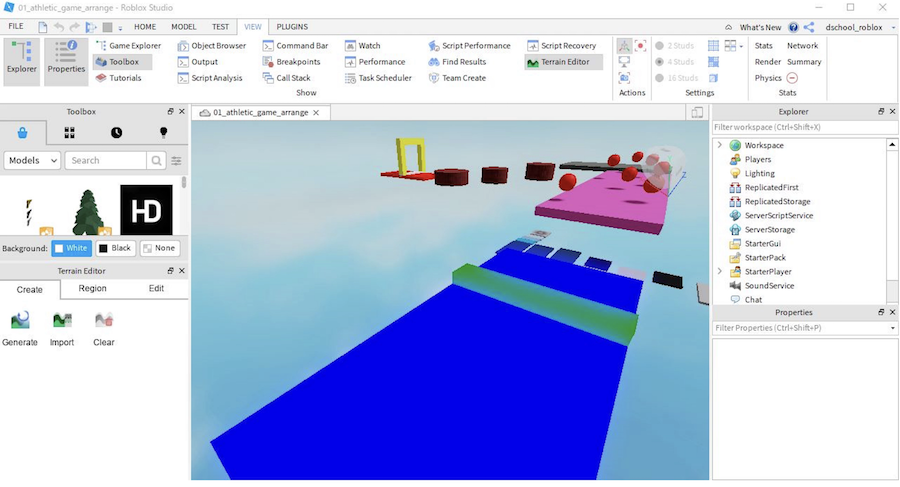Viewport: 900px width, 487px height.
Task: Select the pine tree model thumbnail
Action: (x=88, y=212)
